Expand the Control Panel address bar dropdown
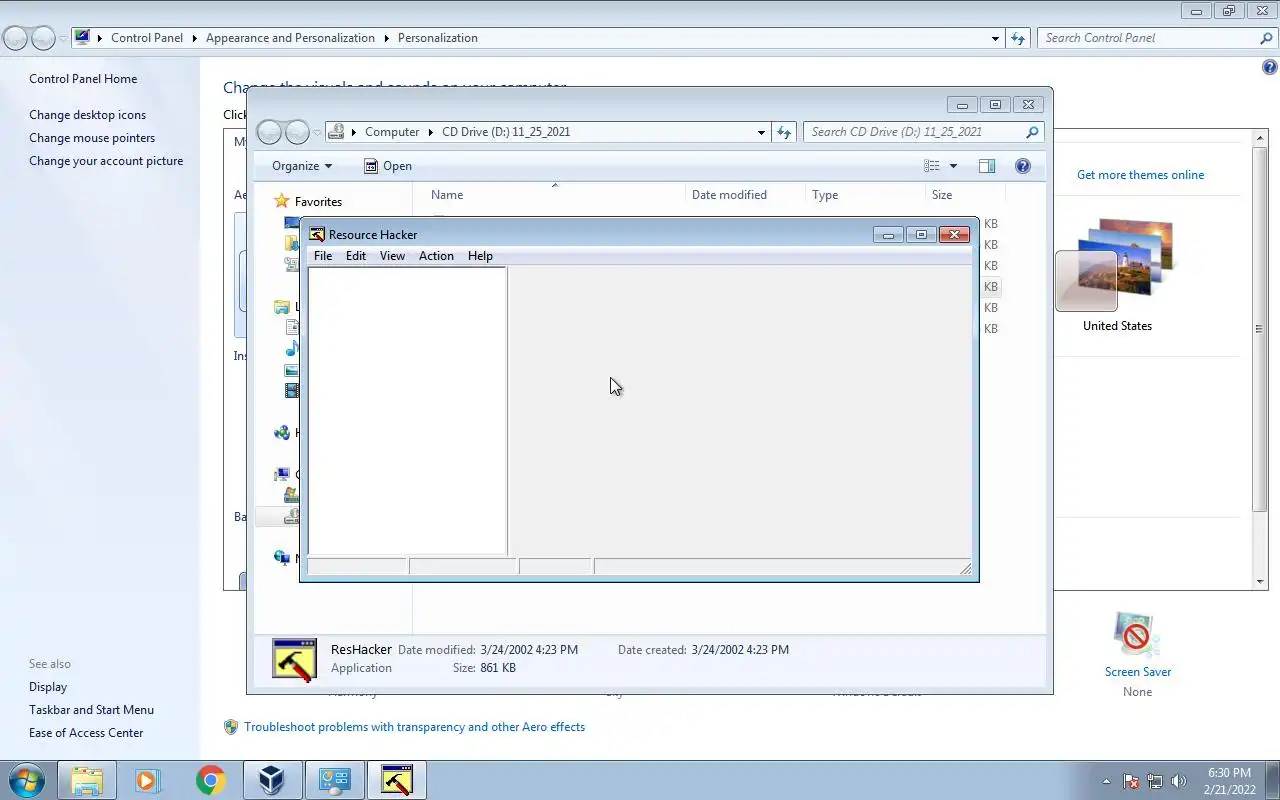 tap(995, 38)
